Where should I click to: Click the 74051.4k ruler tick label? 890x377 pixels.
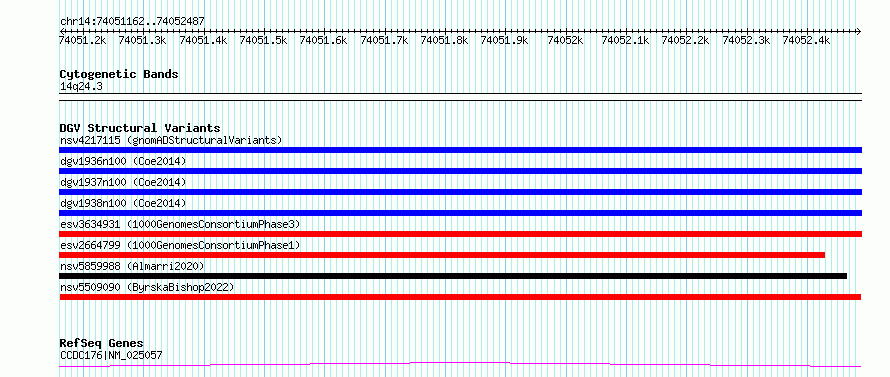point(203,40)
